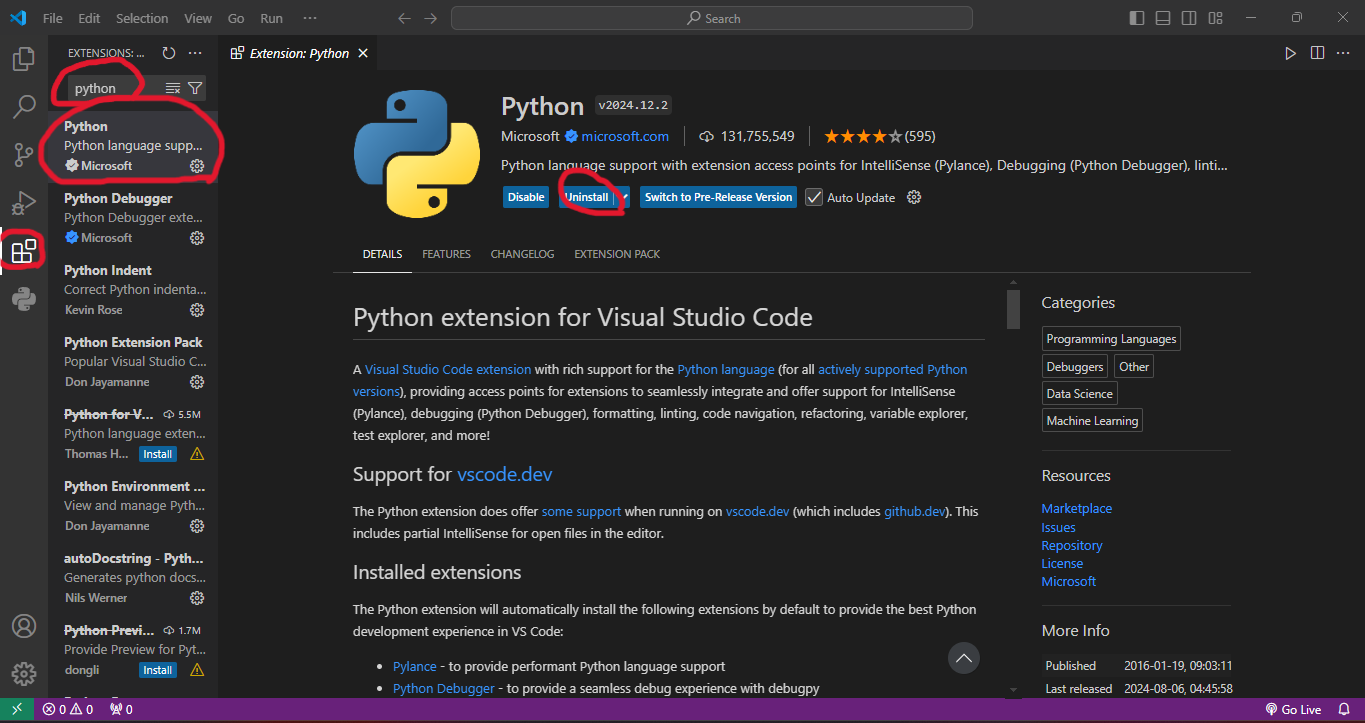Open the Edit menu
The width and height of the screenshot is (1365, 723).
[x=89, y=18]
